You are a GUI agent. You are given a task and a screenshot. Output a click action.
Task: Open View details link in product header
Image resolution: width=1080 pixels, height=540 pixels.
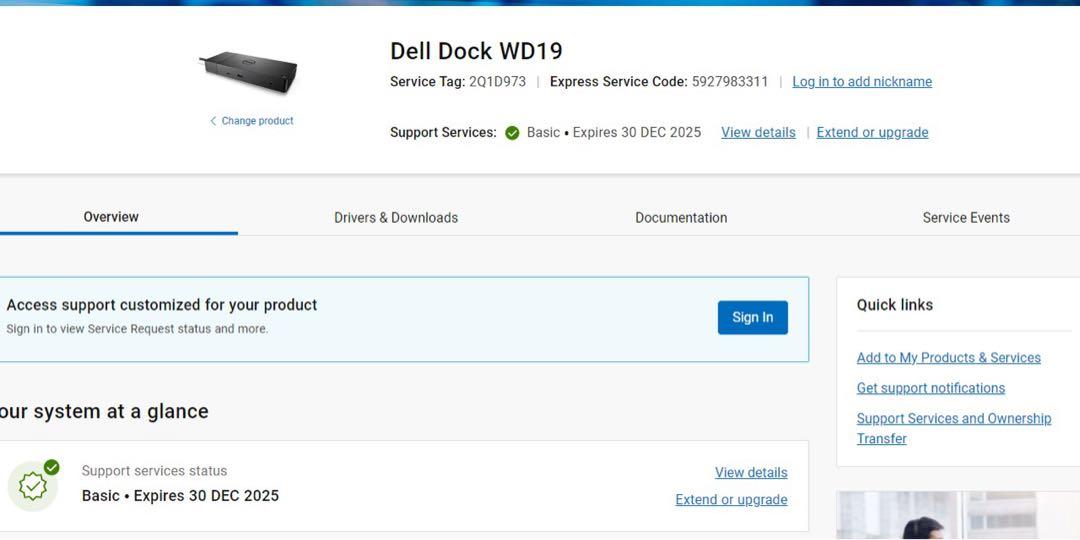pyautogui.click(x=758, y=132)
